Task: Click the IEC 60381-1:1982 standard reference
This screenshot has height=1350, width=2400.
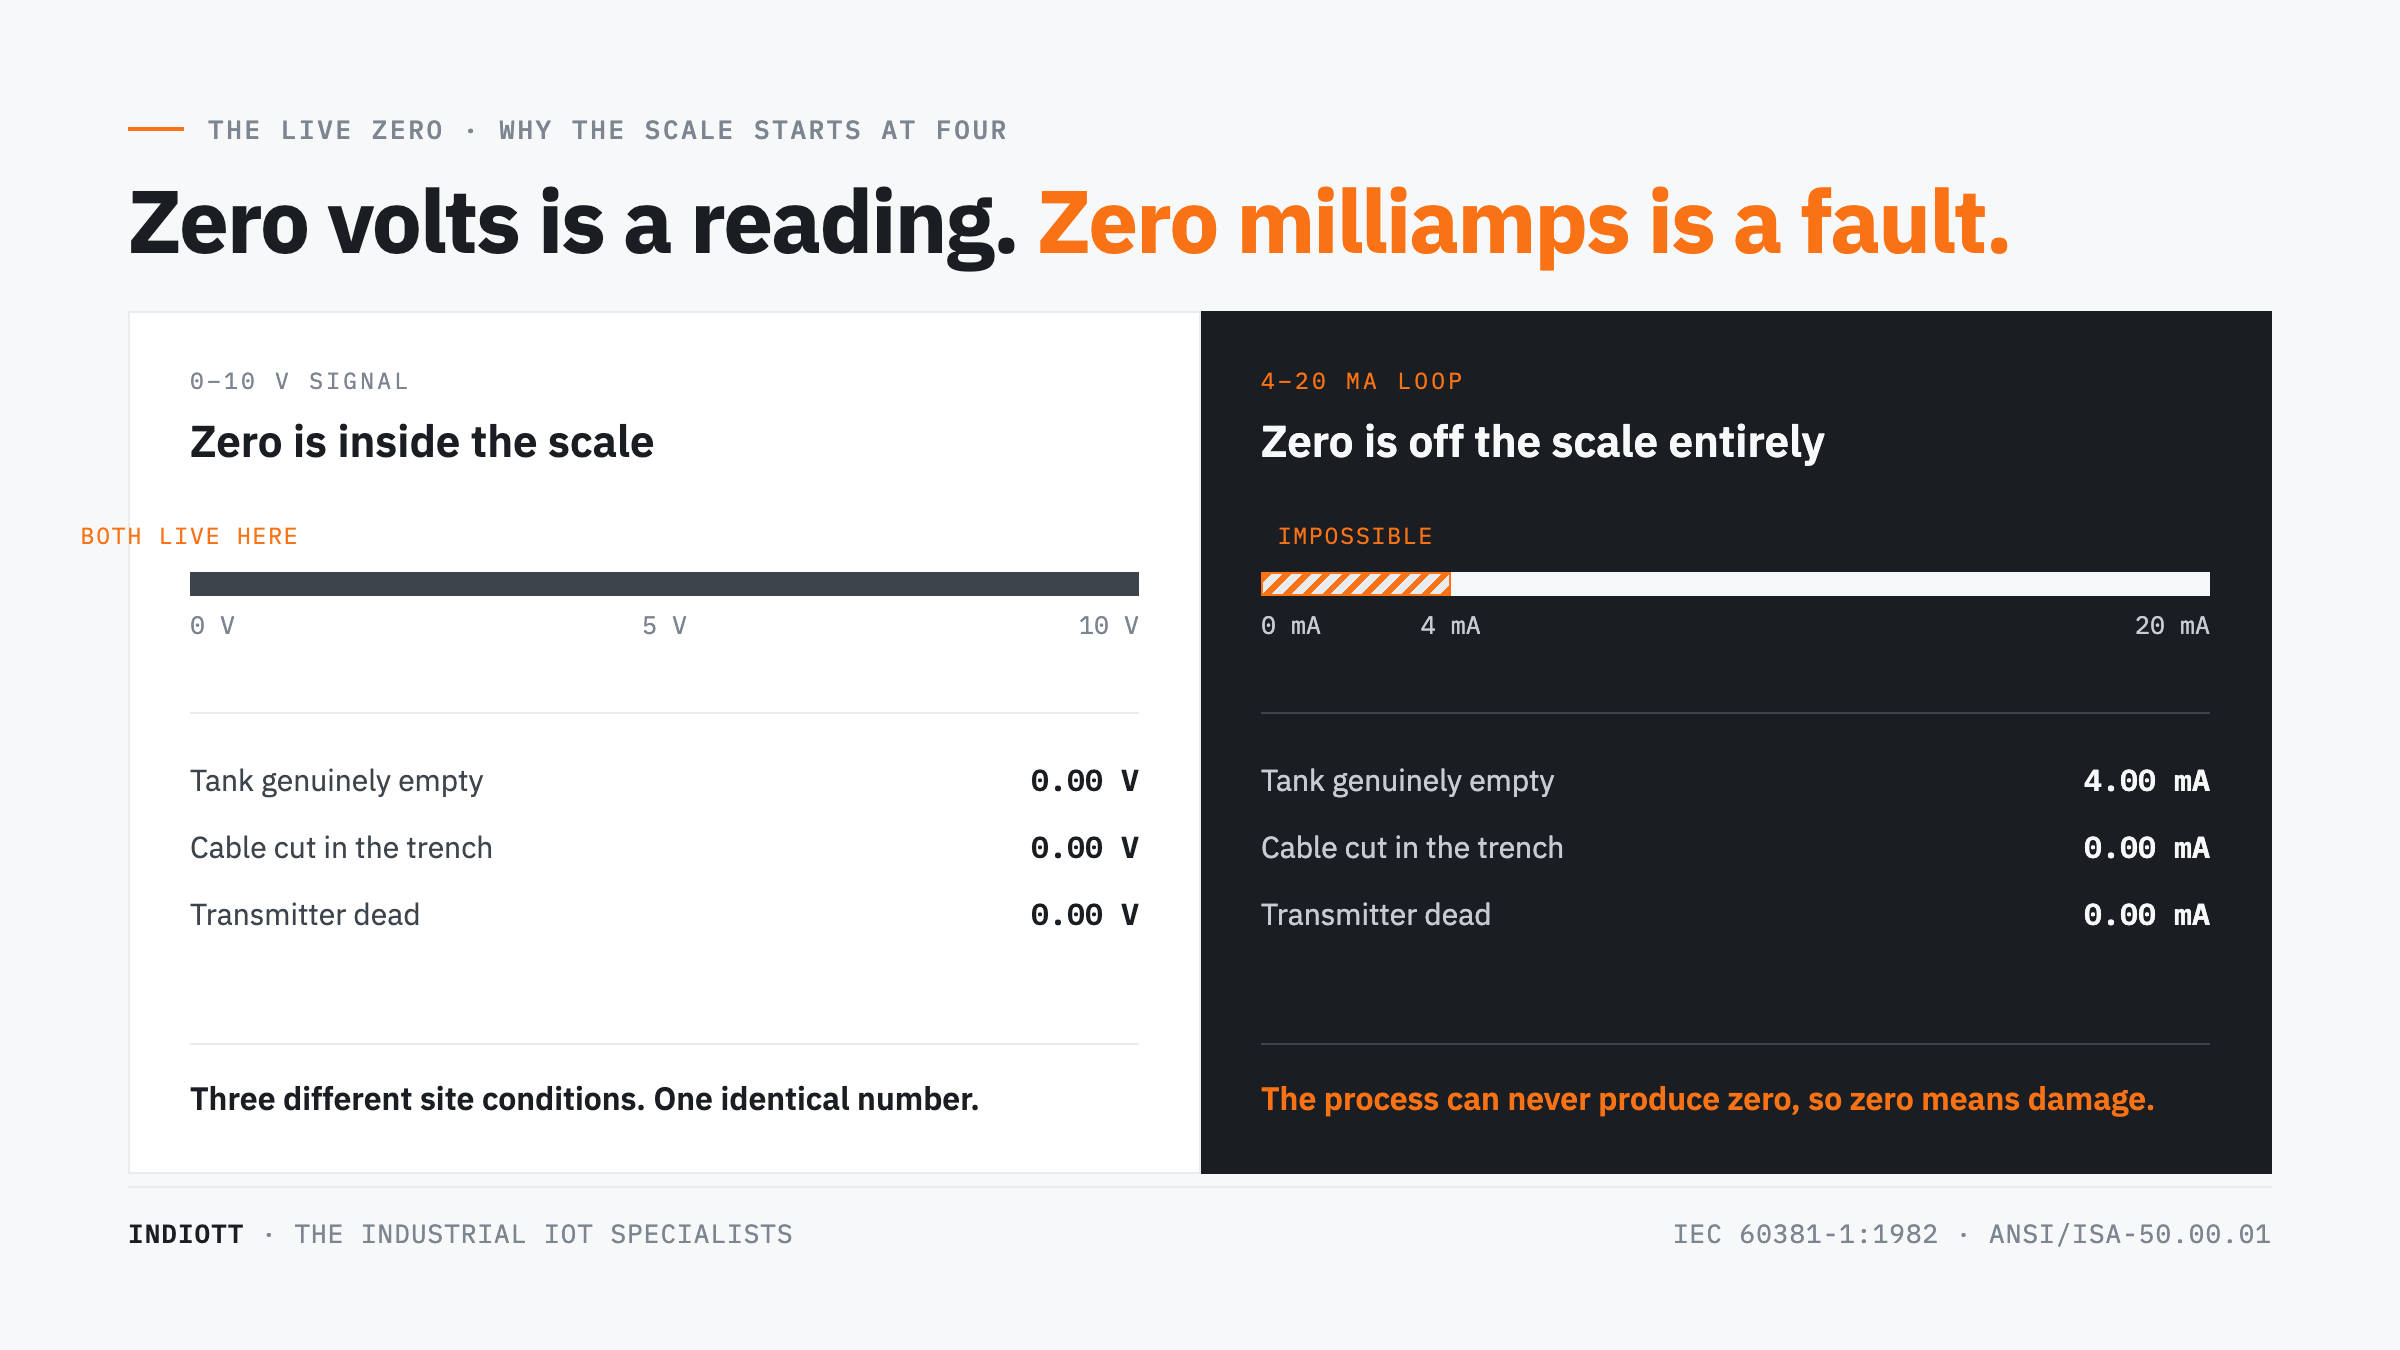Action: click(x=1805, y=1235)
